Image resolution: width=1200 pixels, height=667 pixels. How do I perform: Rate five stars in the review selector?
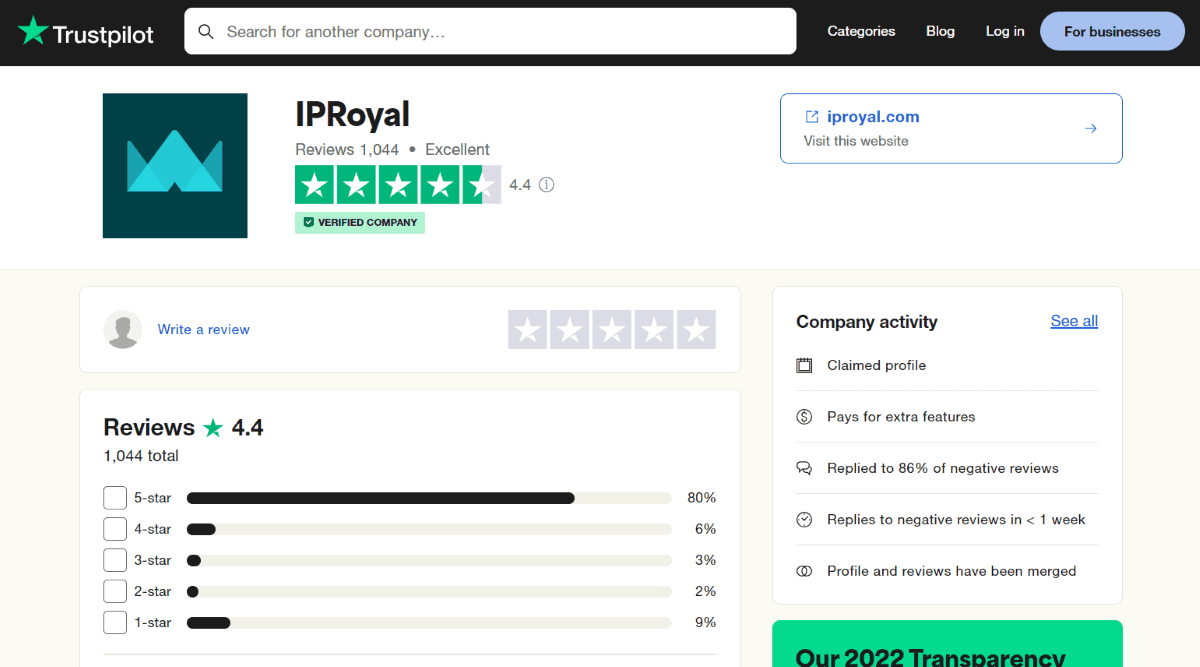click(x=696, y=330)
